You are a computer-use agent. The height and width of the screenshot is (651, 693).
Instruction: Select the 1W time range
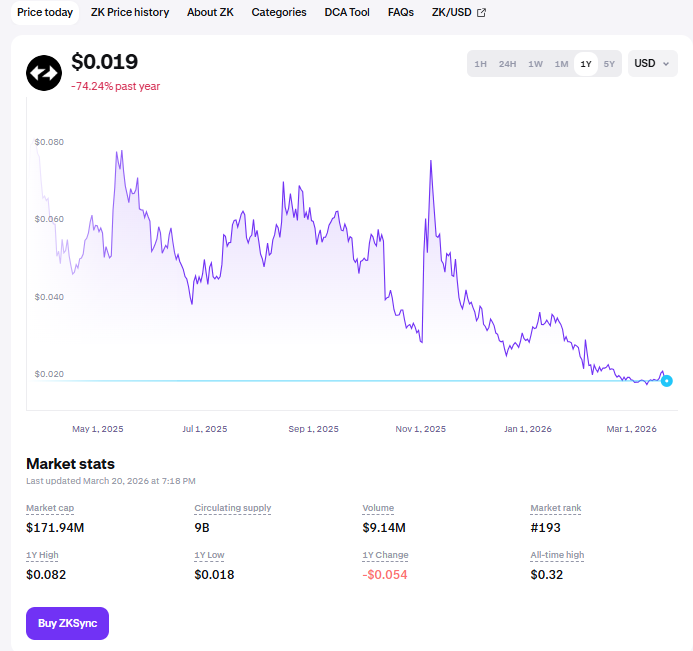(535, 64)
